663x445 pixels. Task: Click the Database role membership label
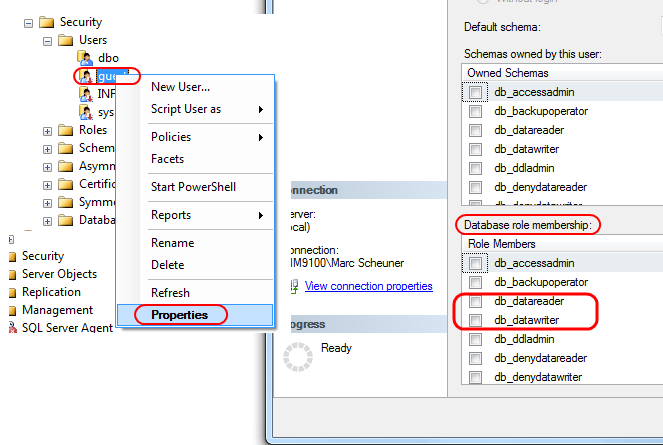click(x=528, y=225)
